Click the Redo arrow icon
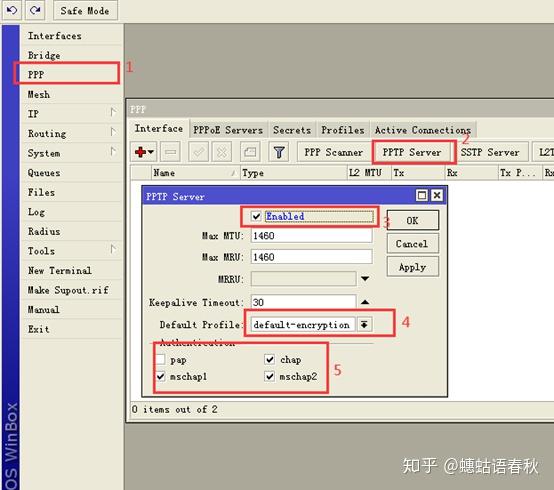554x490 pixels. [35, 10]
